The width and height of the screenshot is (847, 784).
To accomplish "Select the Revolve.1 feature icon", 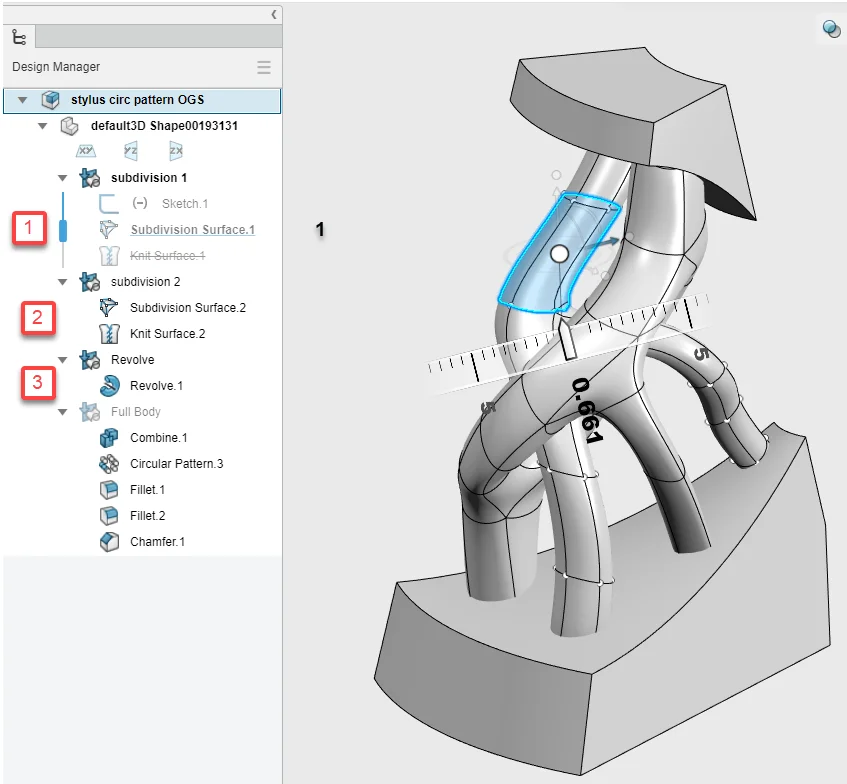I will [110, 386].
